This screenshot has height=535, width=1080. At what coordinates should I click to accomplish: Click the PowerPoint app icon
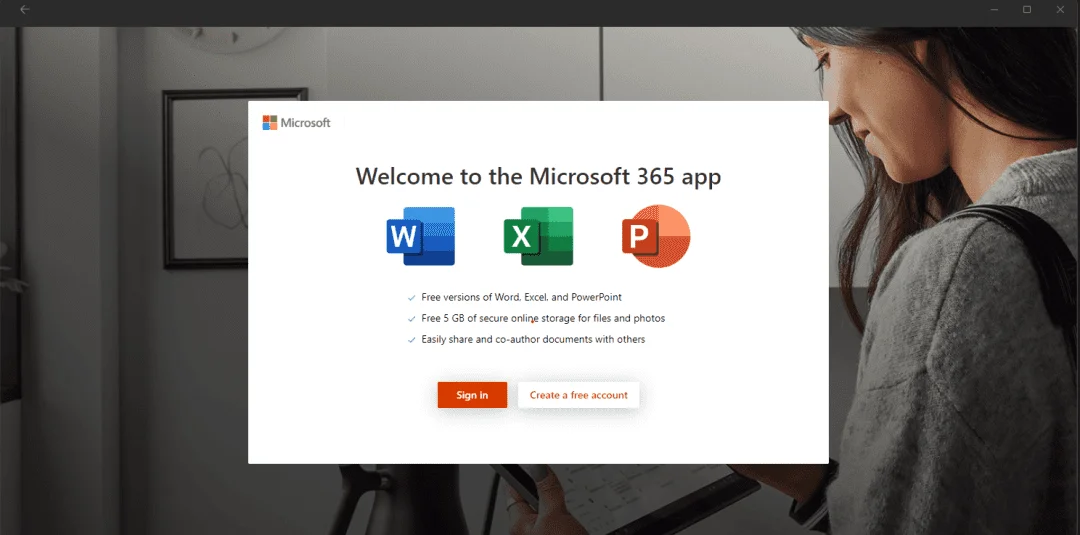point(656,236)
